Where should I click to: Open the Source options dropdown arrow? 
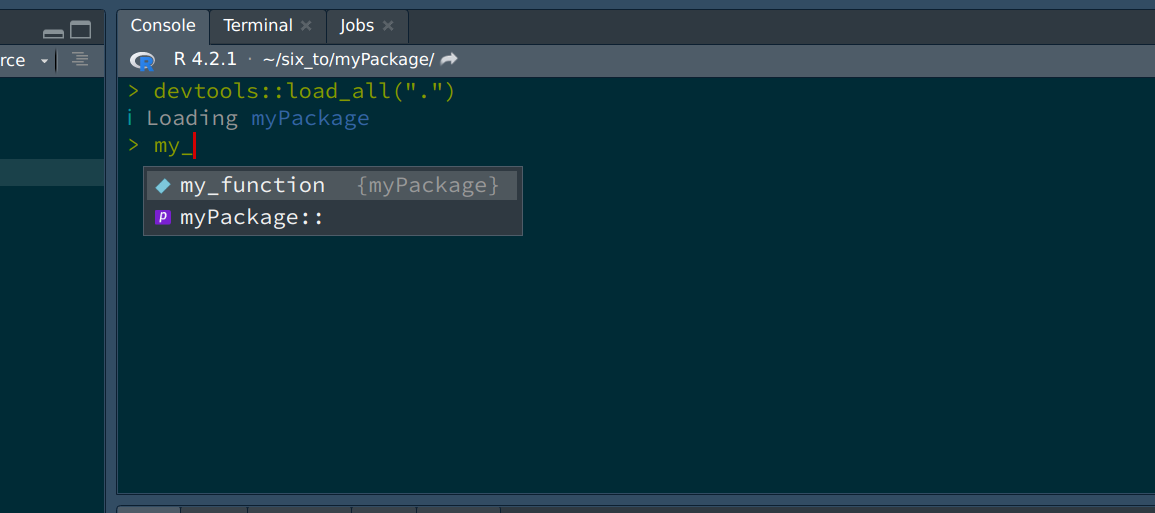point(44,60)
